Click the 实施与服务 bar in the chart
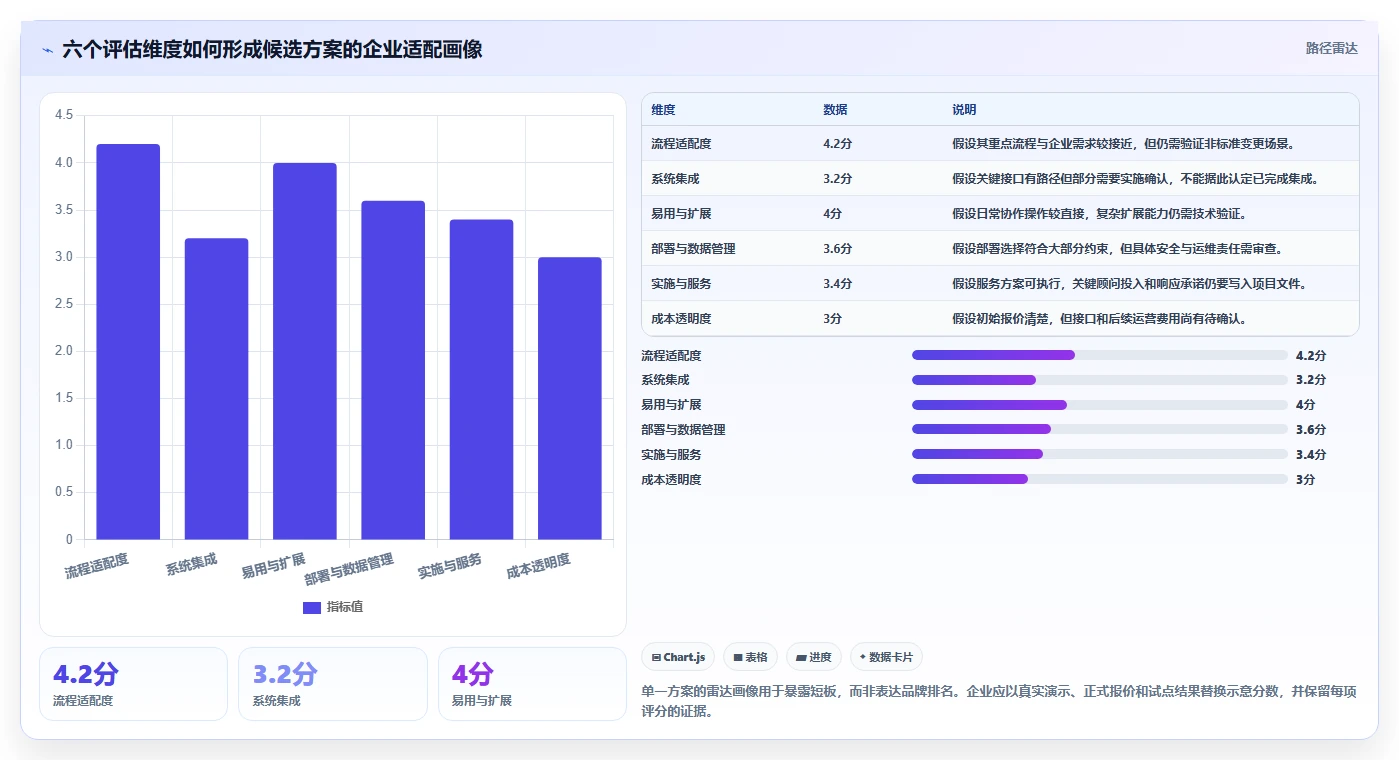The width and height of the screenshot is (1399, 760). pos(481,380)
